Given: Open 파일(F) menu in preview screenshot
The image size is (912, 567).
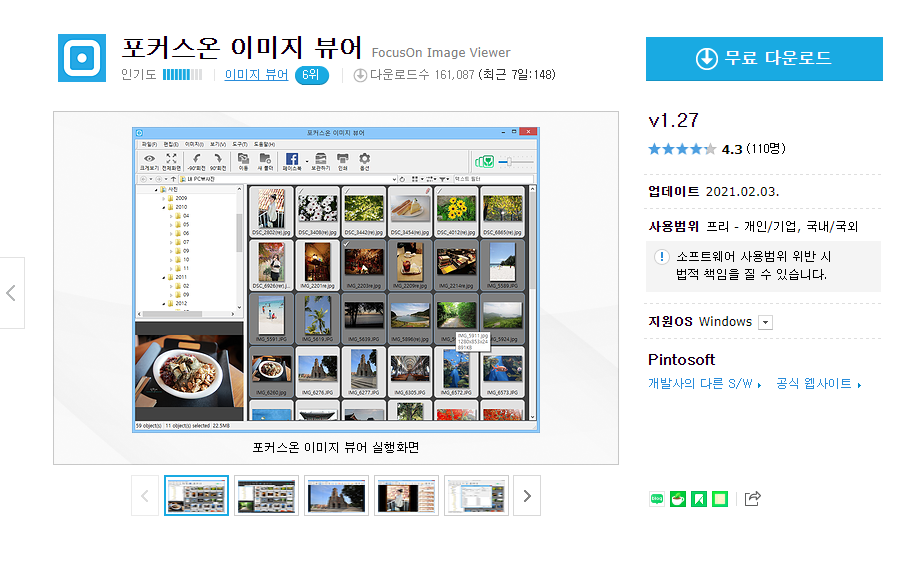Looking at the screenshot, I should [149, 144].
